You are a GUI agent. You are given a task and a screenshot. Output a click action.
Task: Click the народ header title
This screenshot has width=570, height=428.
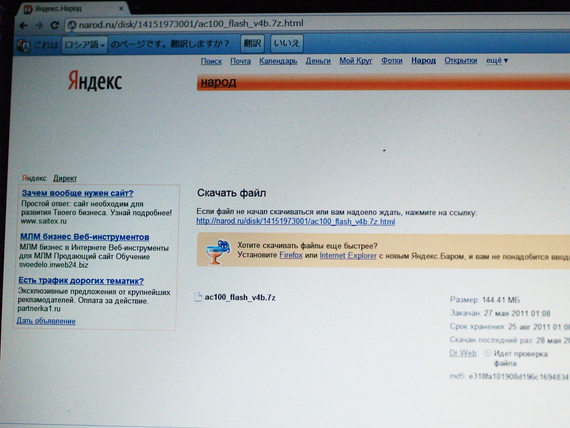[x=218, y=83]
